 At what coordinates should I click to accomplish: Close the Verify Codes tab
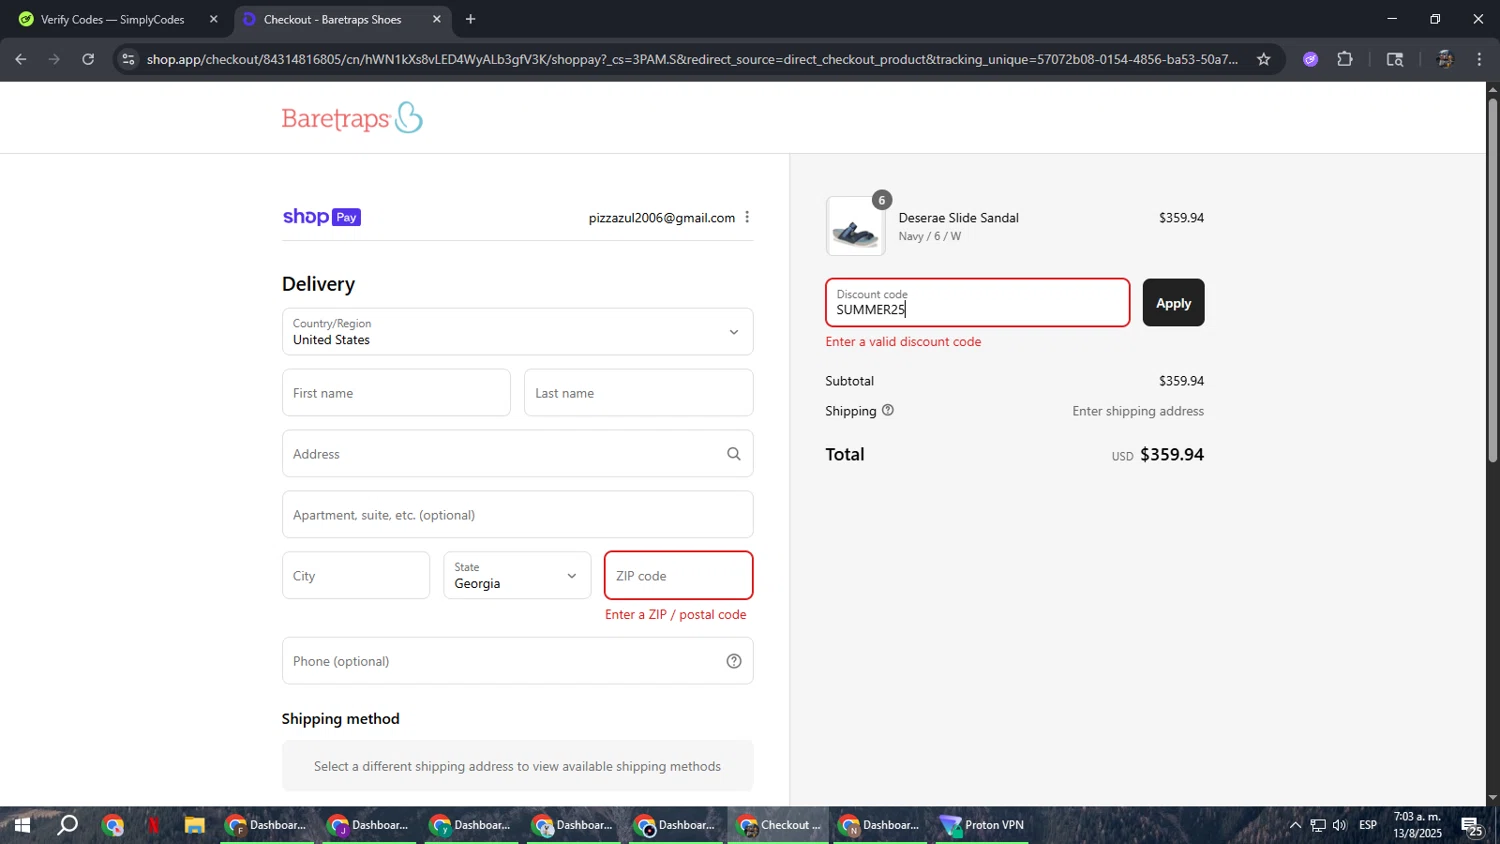[213, 19]
